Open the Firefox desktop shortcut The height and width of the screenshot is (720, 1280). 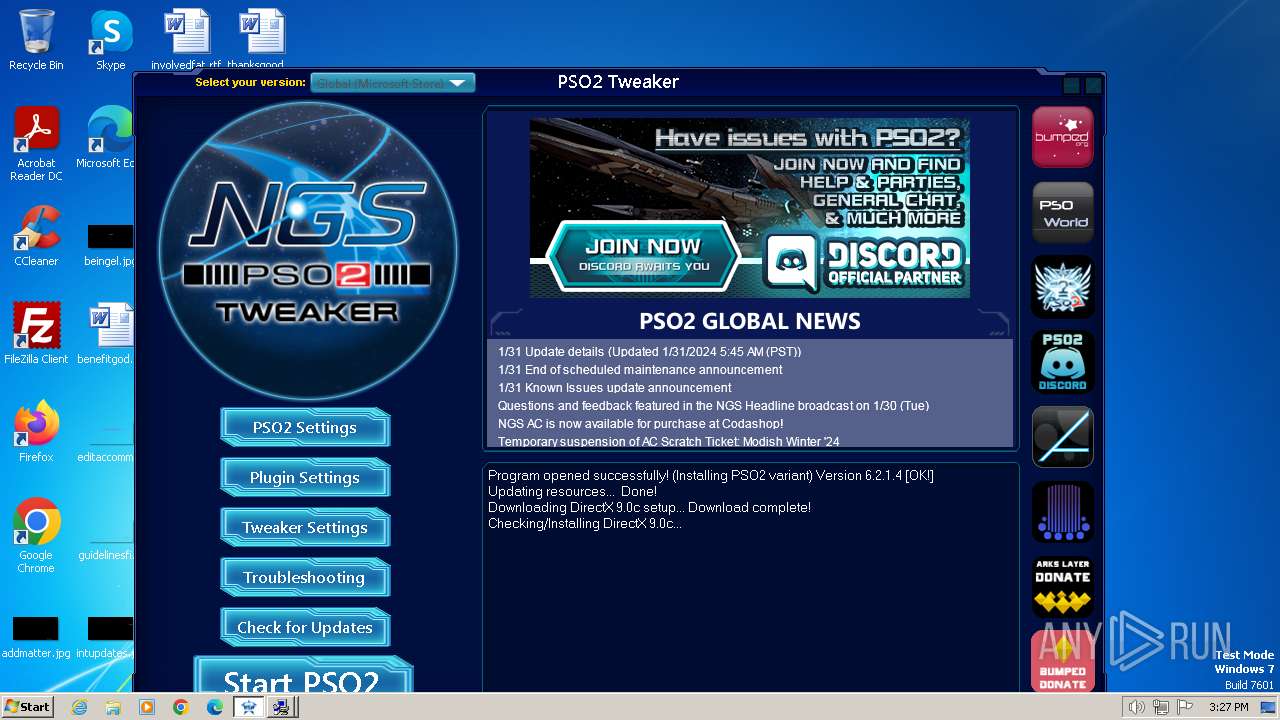tap(36, 431)
